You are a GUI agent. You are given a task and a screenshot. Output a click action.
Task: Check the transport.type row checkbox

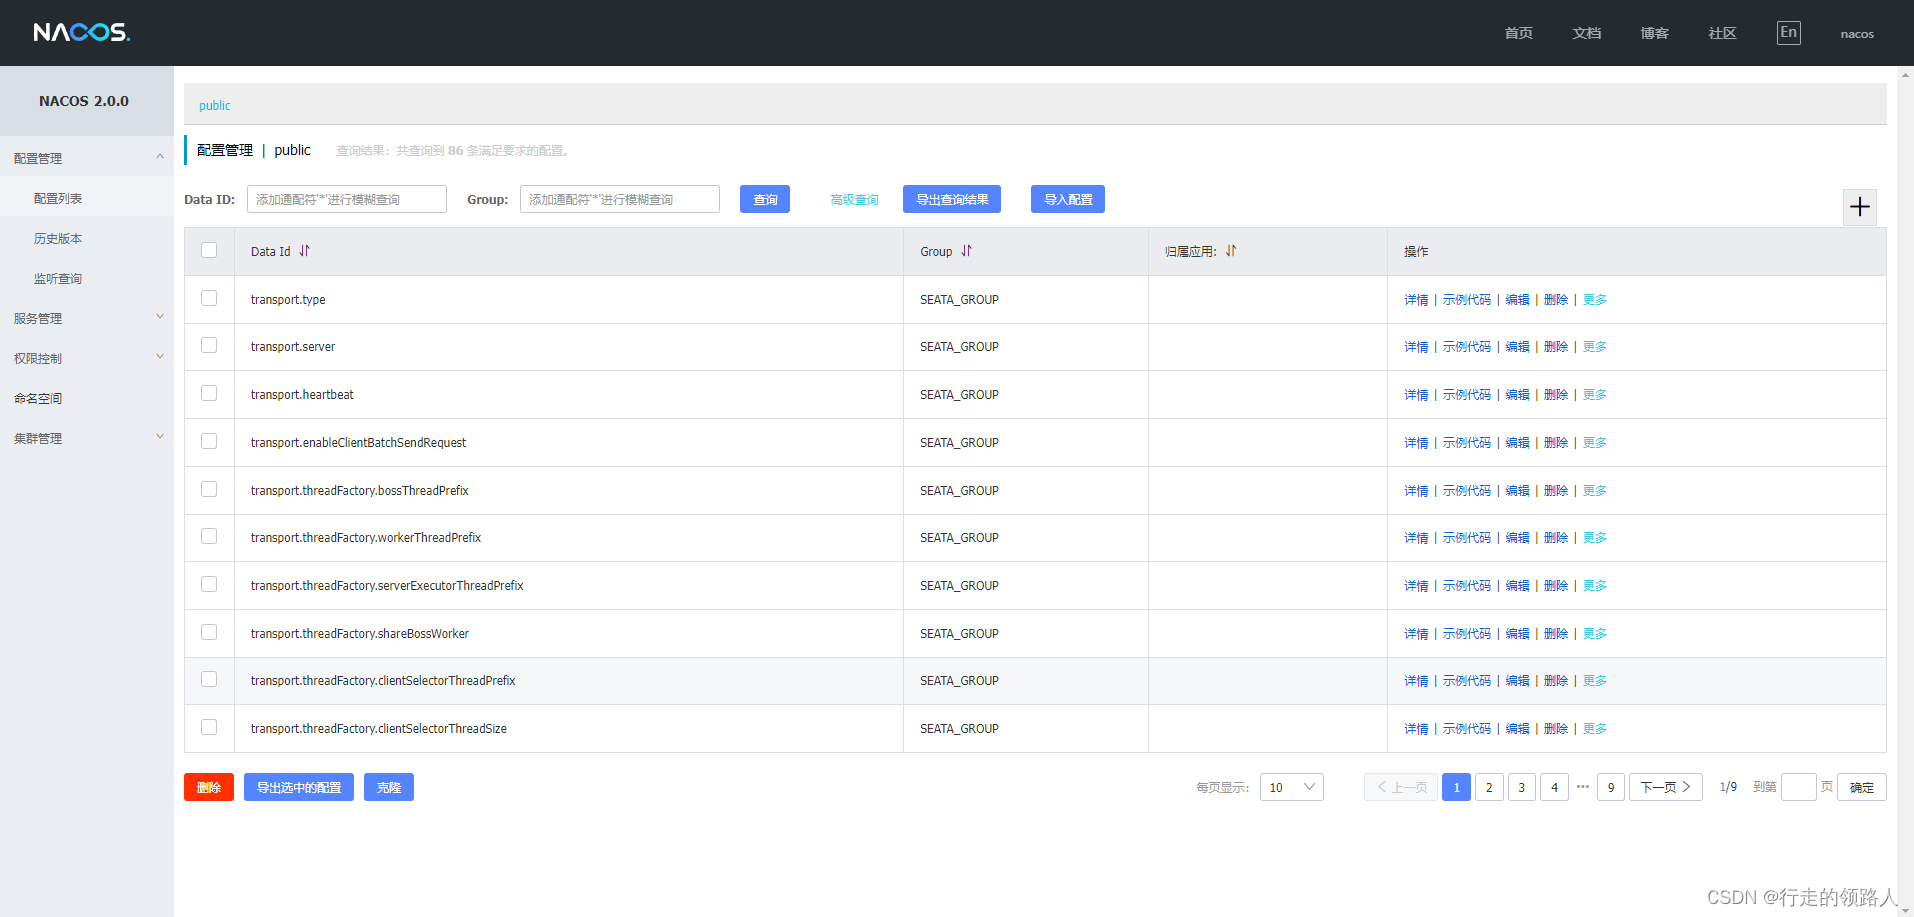[x=209, y=298]
